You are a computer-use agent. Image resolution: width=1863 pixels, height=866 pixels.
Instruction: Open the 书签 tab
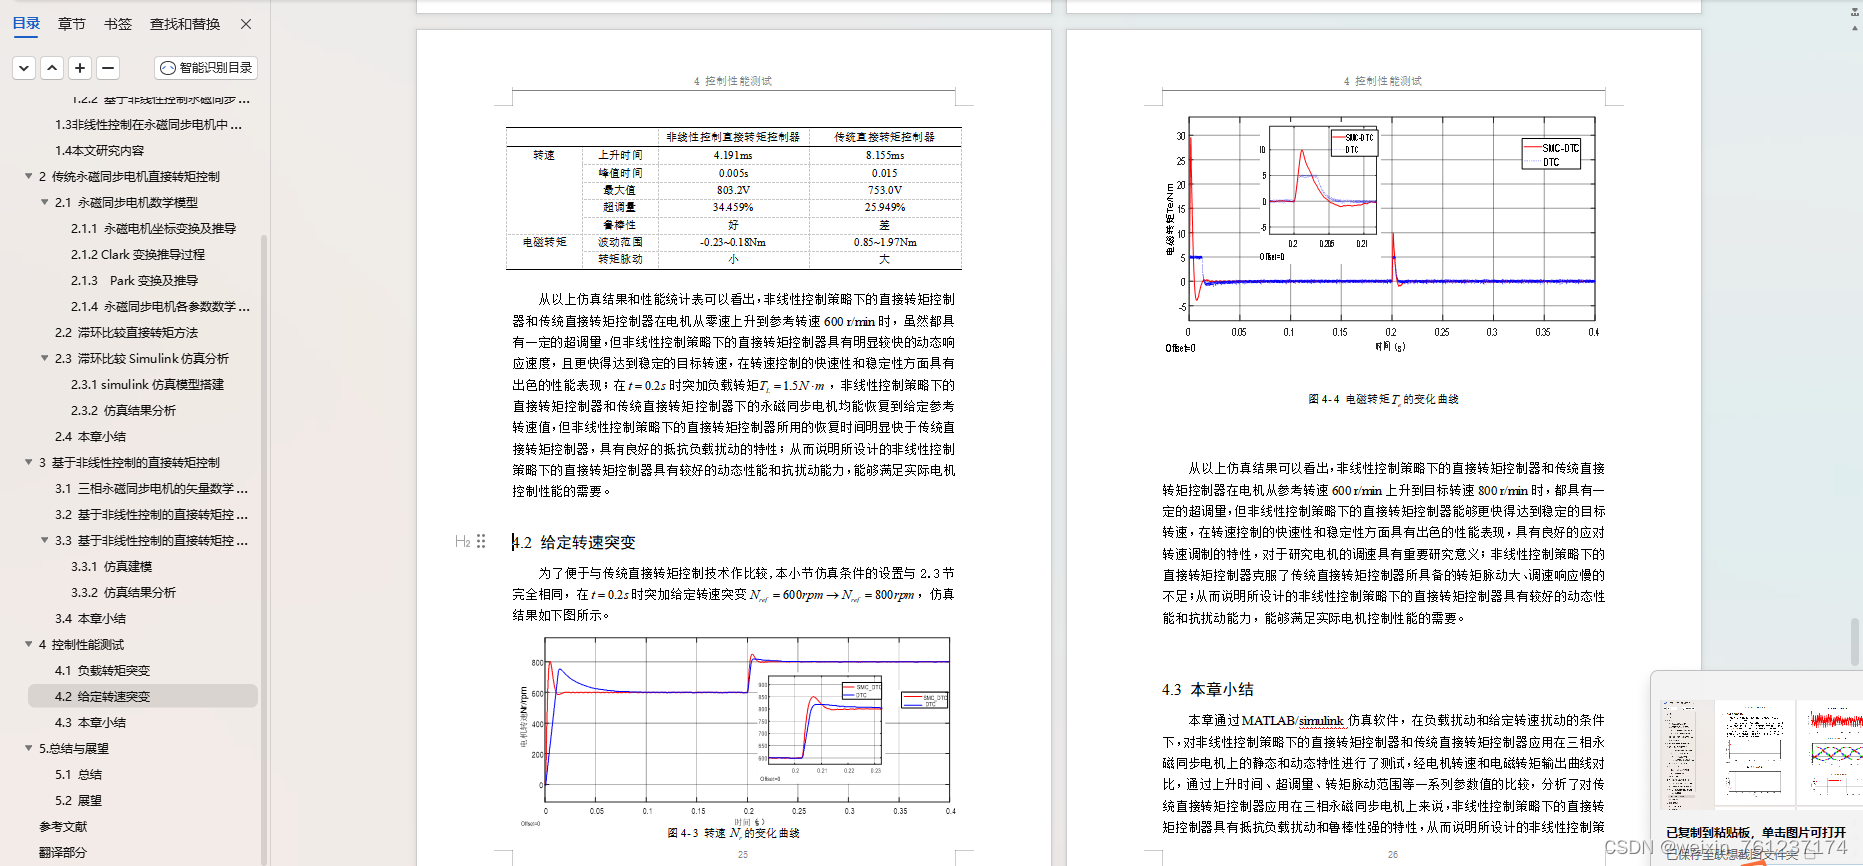(118, 23)
